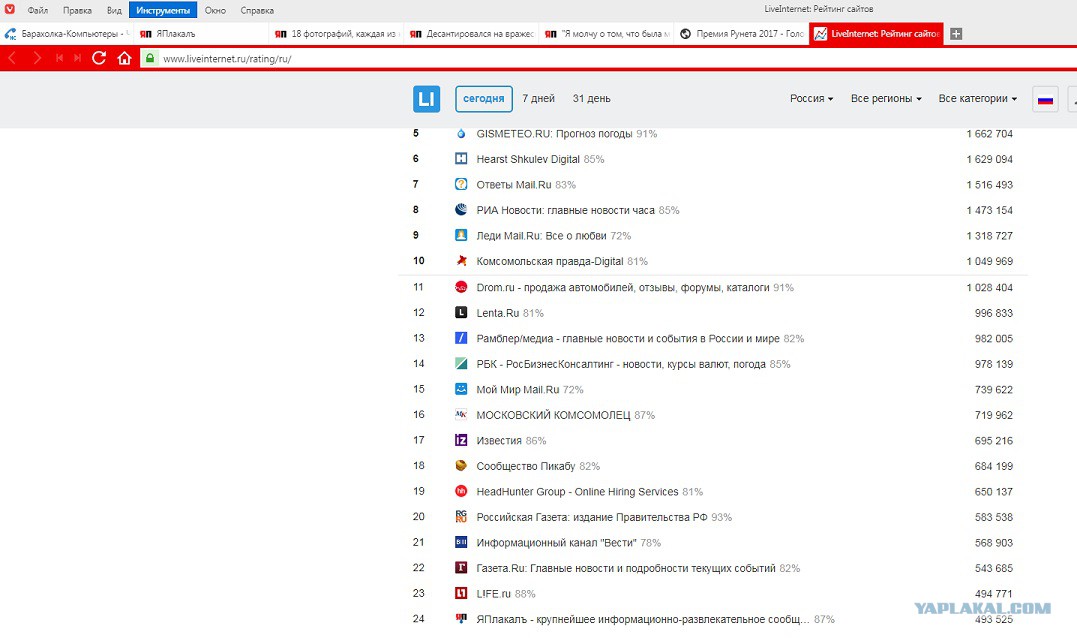The image size is (1077, 638).
Task: Switch rating period to 7 дней
Action: click(538, 99)
